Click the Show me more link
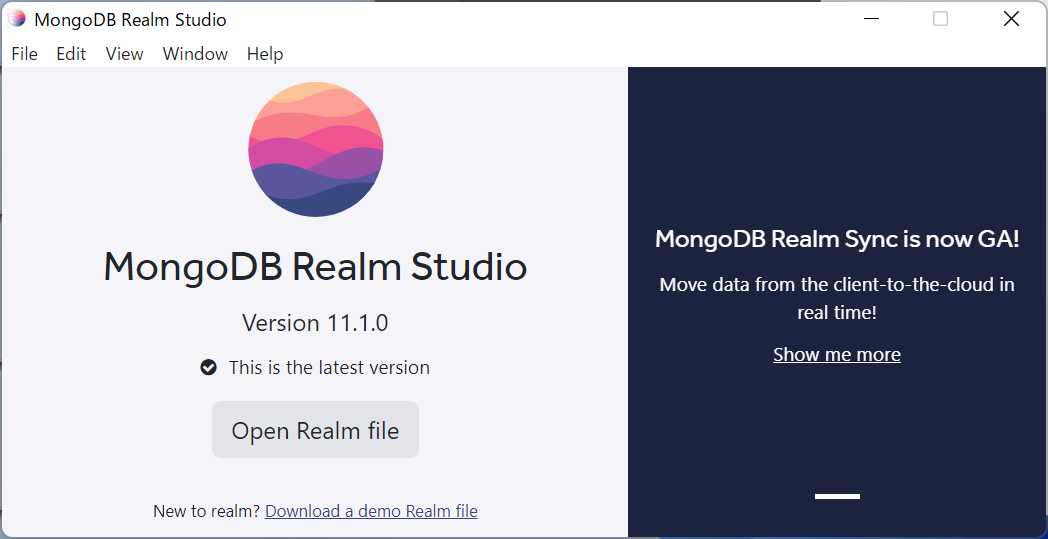This screenshot has height=539, width=1048. point(837,354)
